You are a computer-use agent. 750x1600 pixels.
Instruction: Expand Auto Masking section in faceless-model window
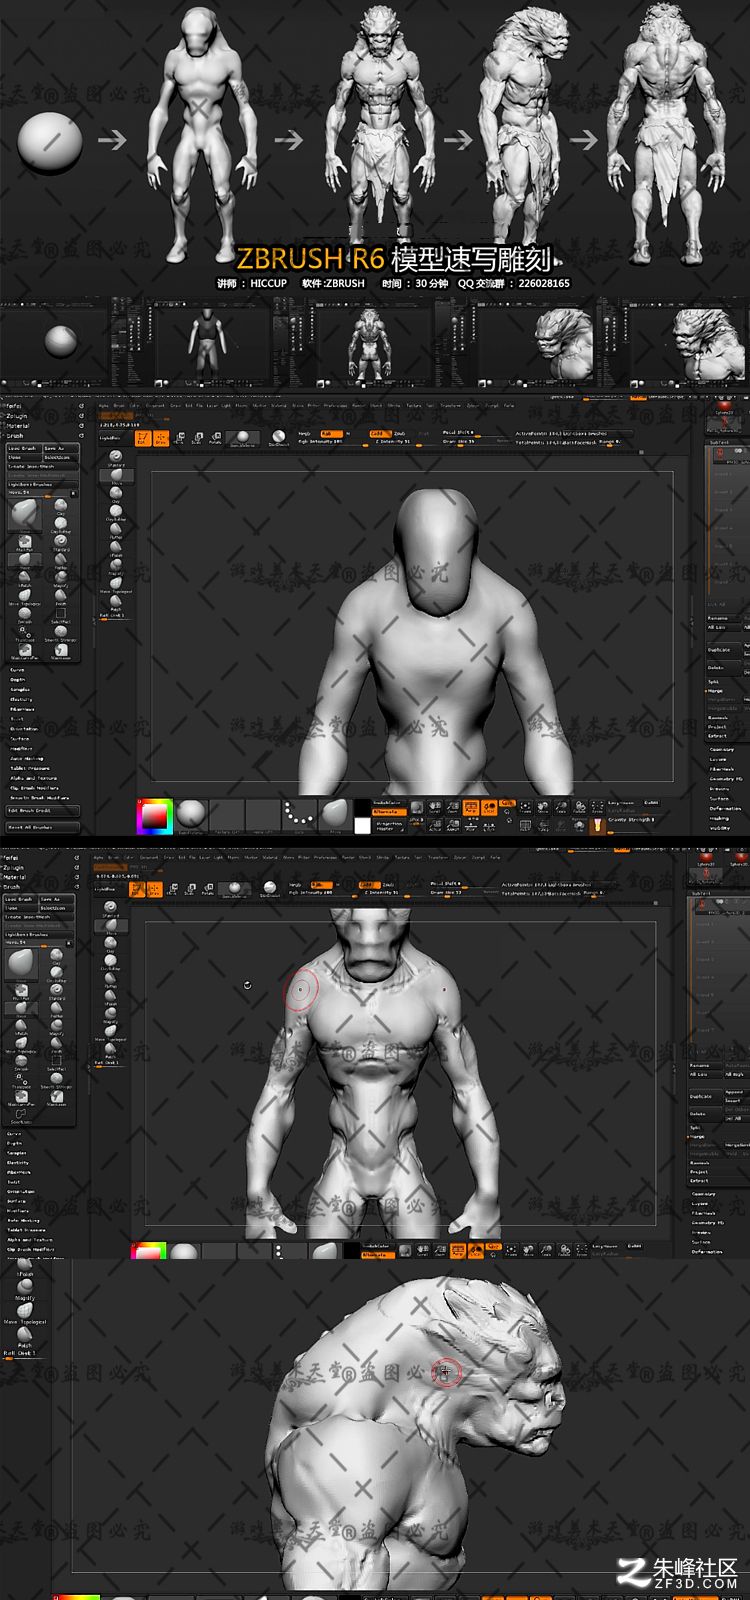coord(27,759)
